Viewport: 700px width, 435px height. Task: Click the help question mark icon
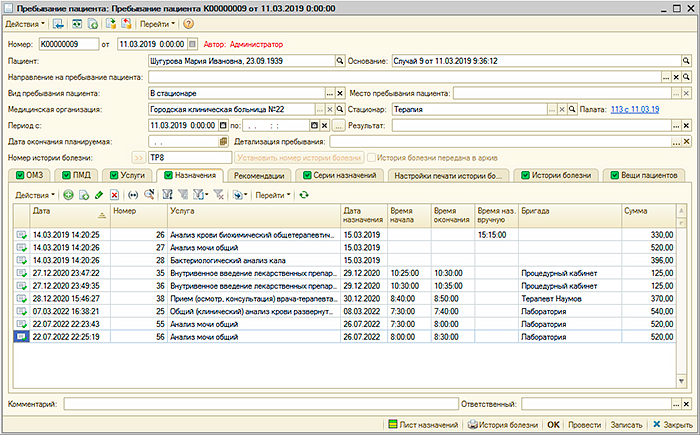pos(189,23)
